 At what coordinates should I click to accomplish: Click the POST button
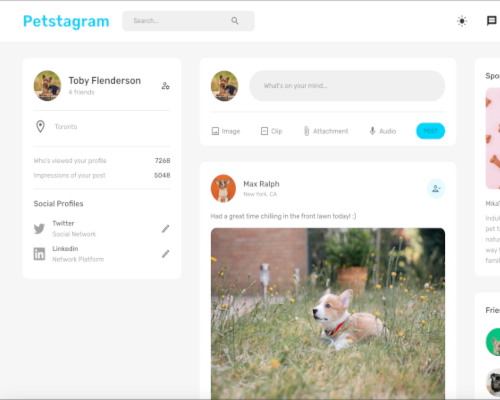click(x=430, y=131)
